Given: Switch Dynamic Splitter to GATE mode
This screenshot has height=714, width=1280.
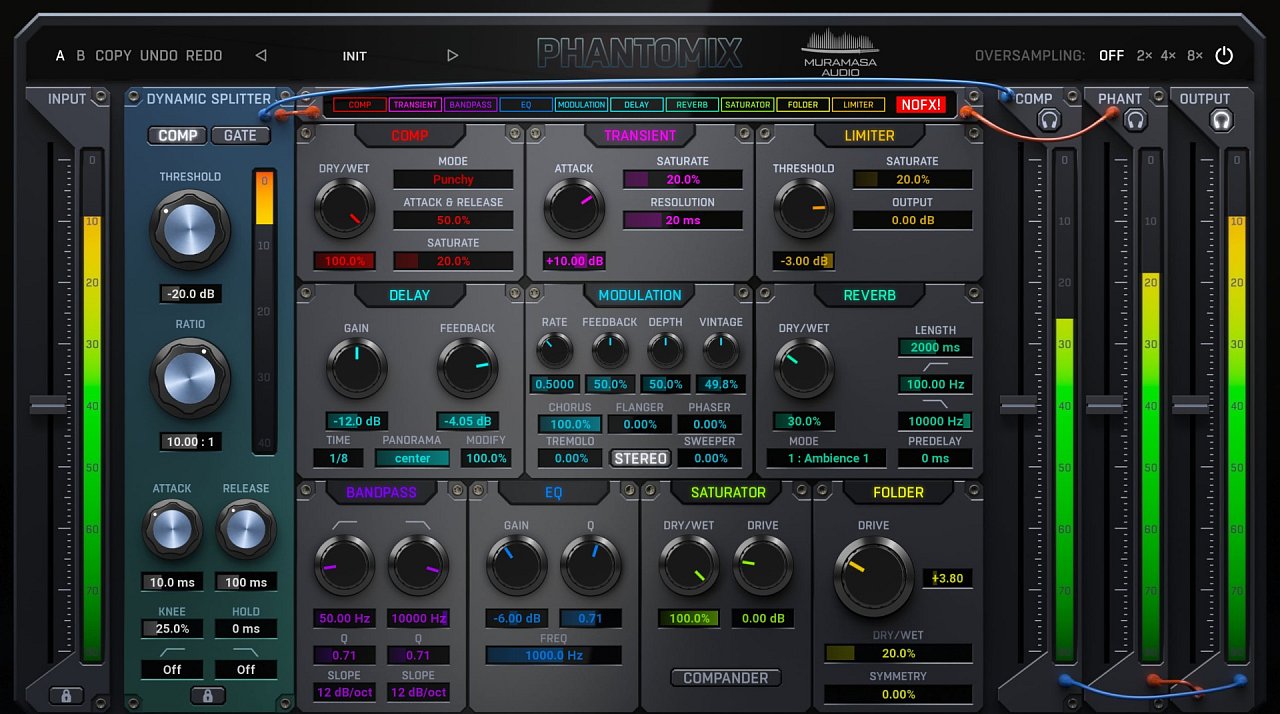Looking at the screenshot, I should click(240, 136).
